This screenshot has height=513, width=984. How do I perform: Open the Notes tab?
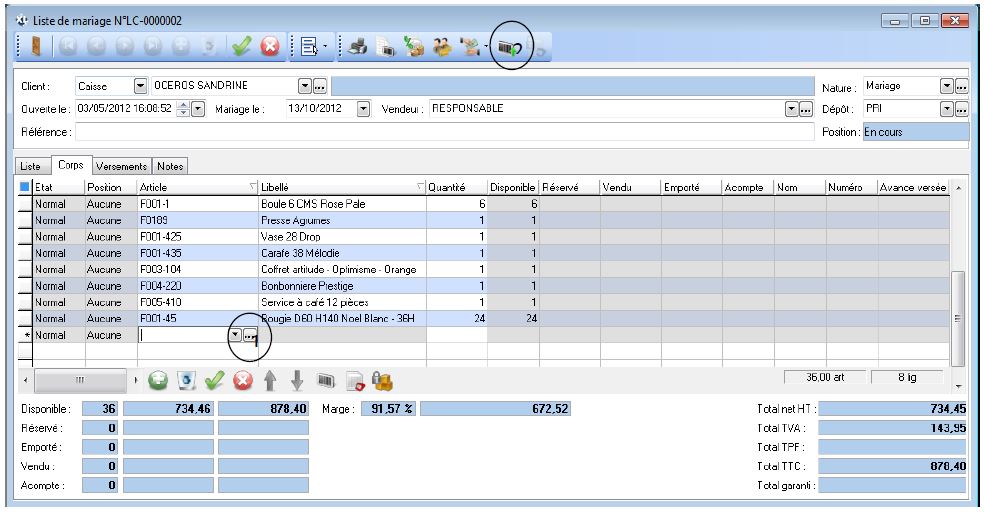click(x=171, y=166)
